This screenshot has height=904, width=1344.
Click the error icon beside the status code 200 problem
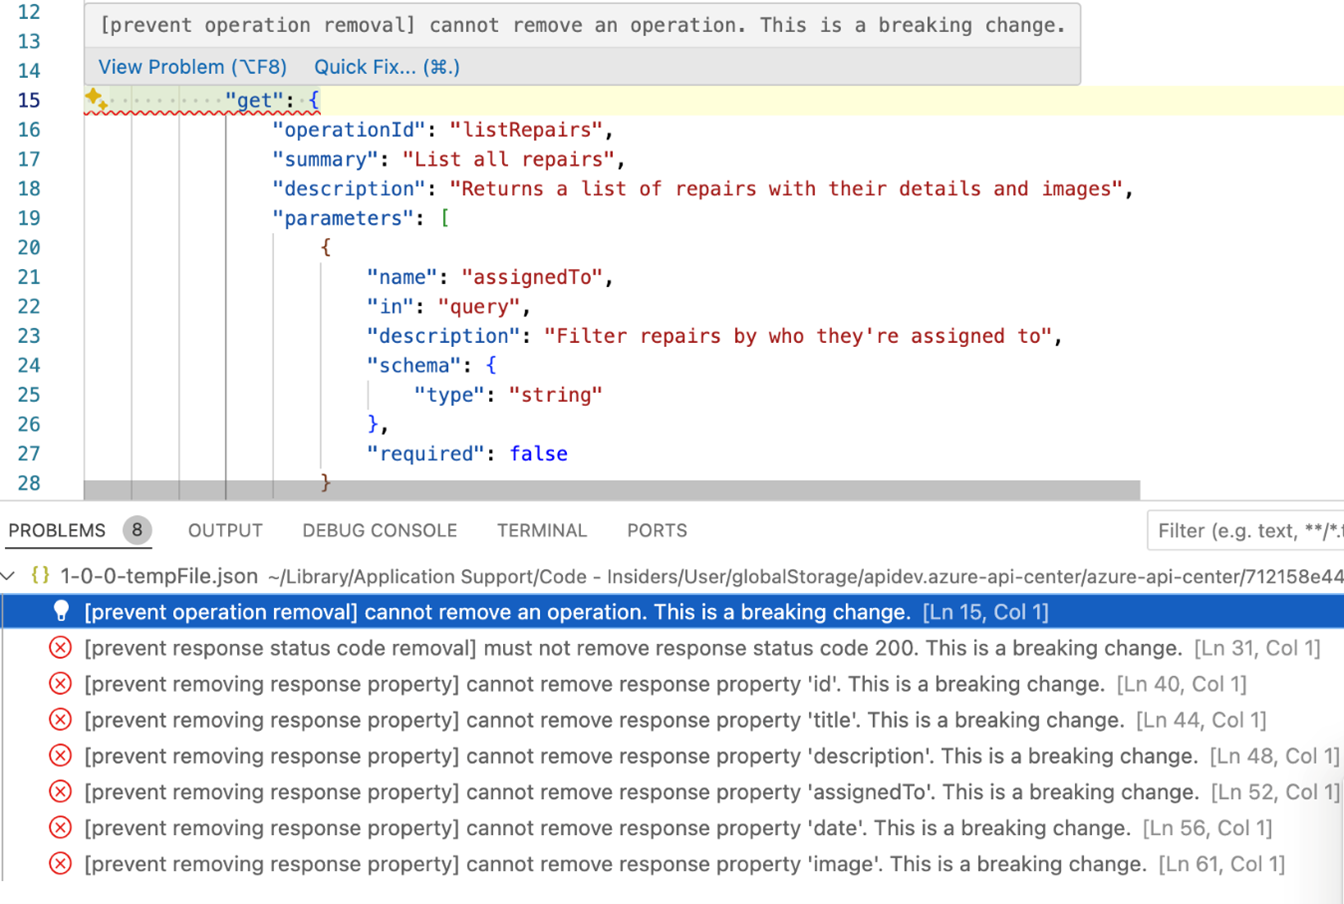pos(59,648)
